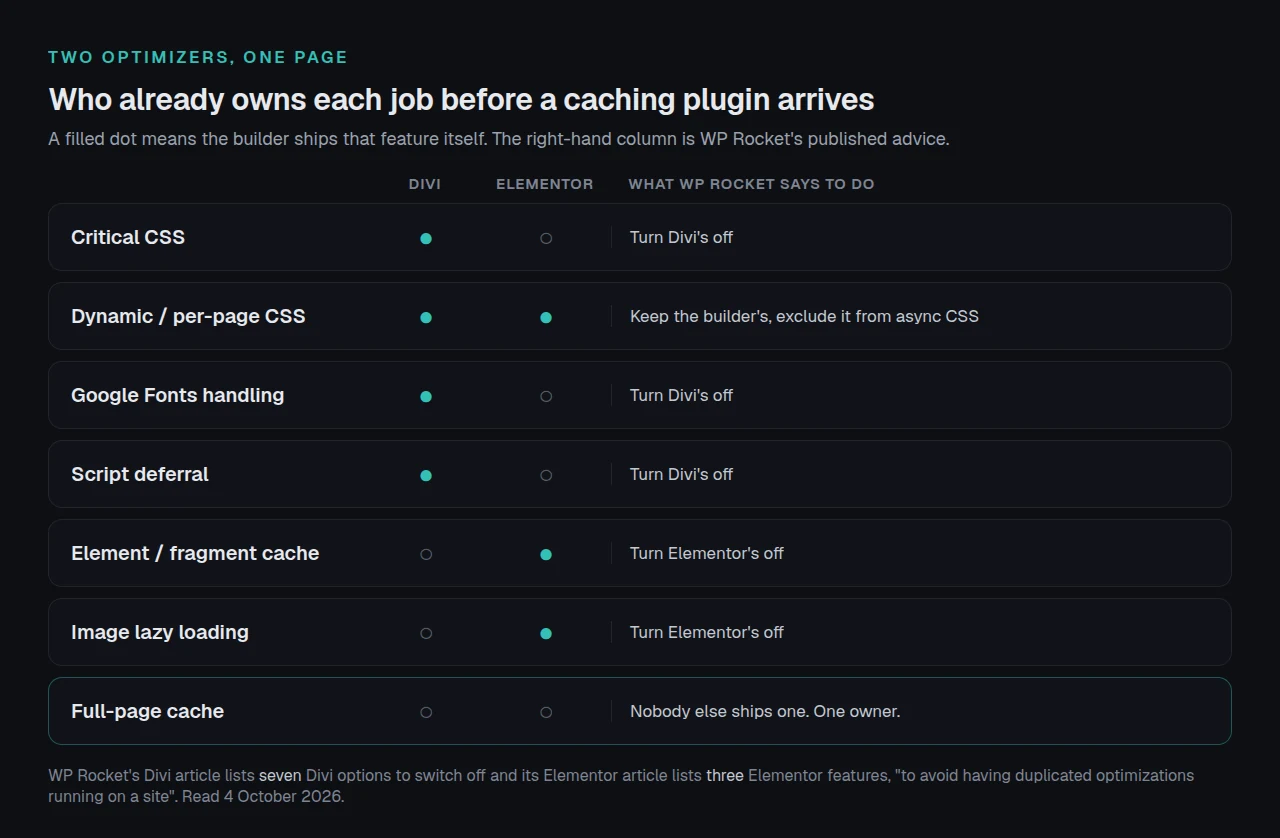Select the Divi dot in Image lazy loading row
The width and height of the screenshot is (1280, 838).
point(426,633)
